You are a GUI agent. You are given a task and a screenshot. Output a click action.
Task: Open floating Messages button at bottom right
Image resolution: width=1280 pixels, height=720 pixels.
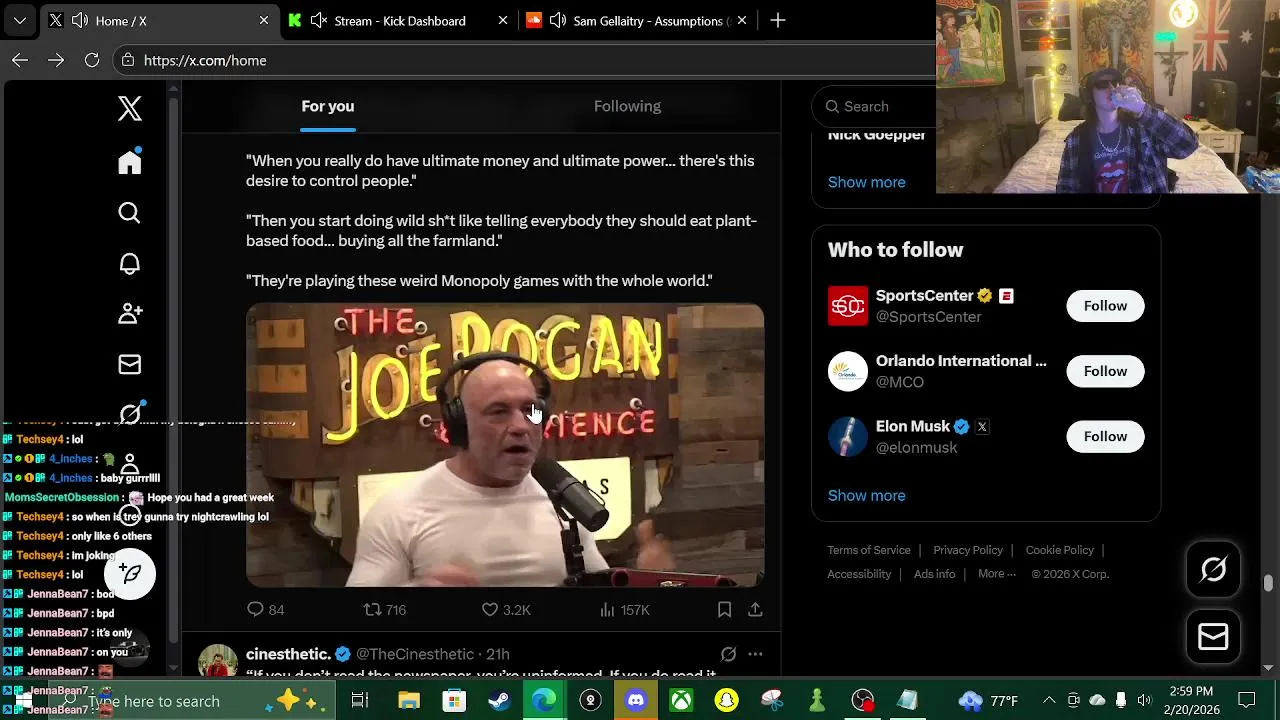pyautogui.click(x=1213, y=636)
